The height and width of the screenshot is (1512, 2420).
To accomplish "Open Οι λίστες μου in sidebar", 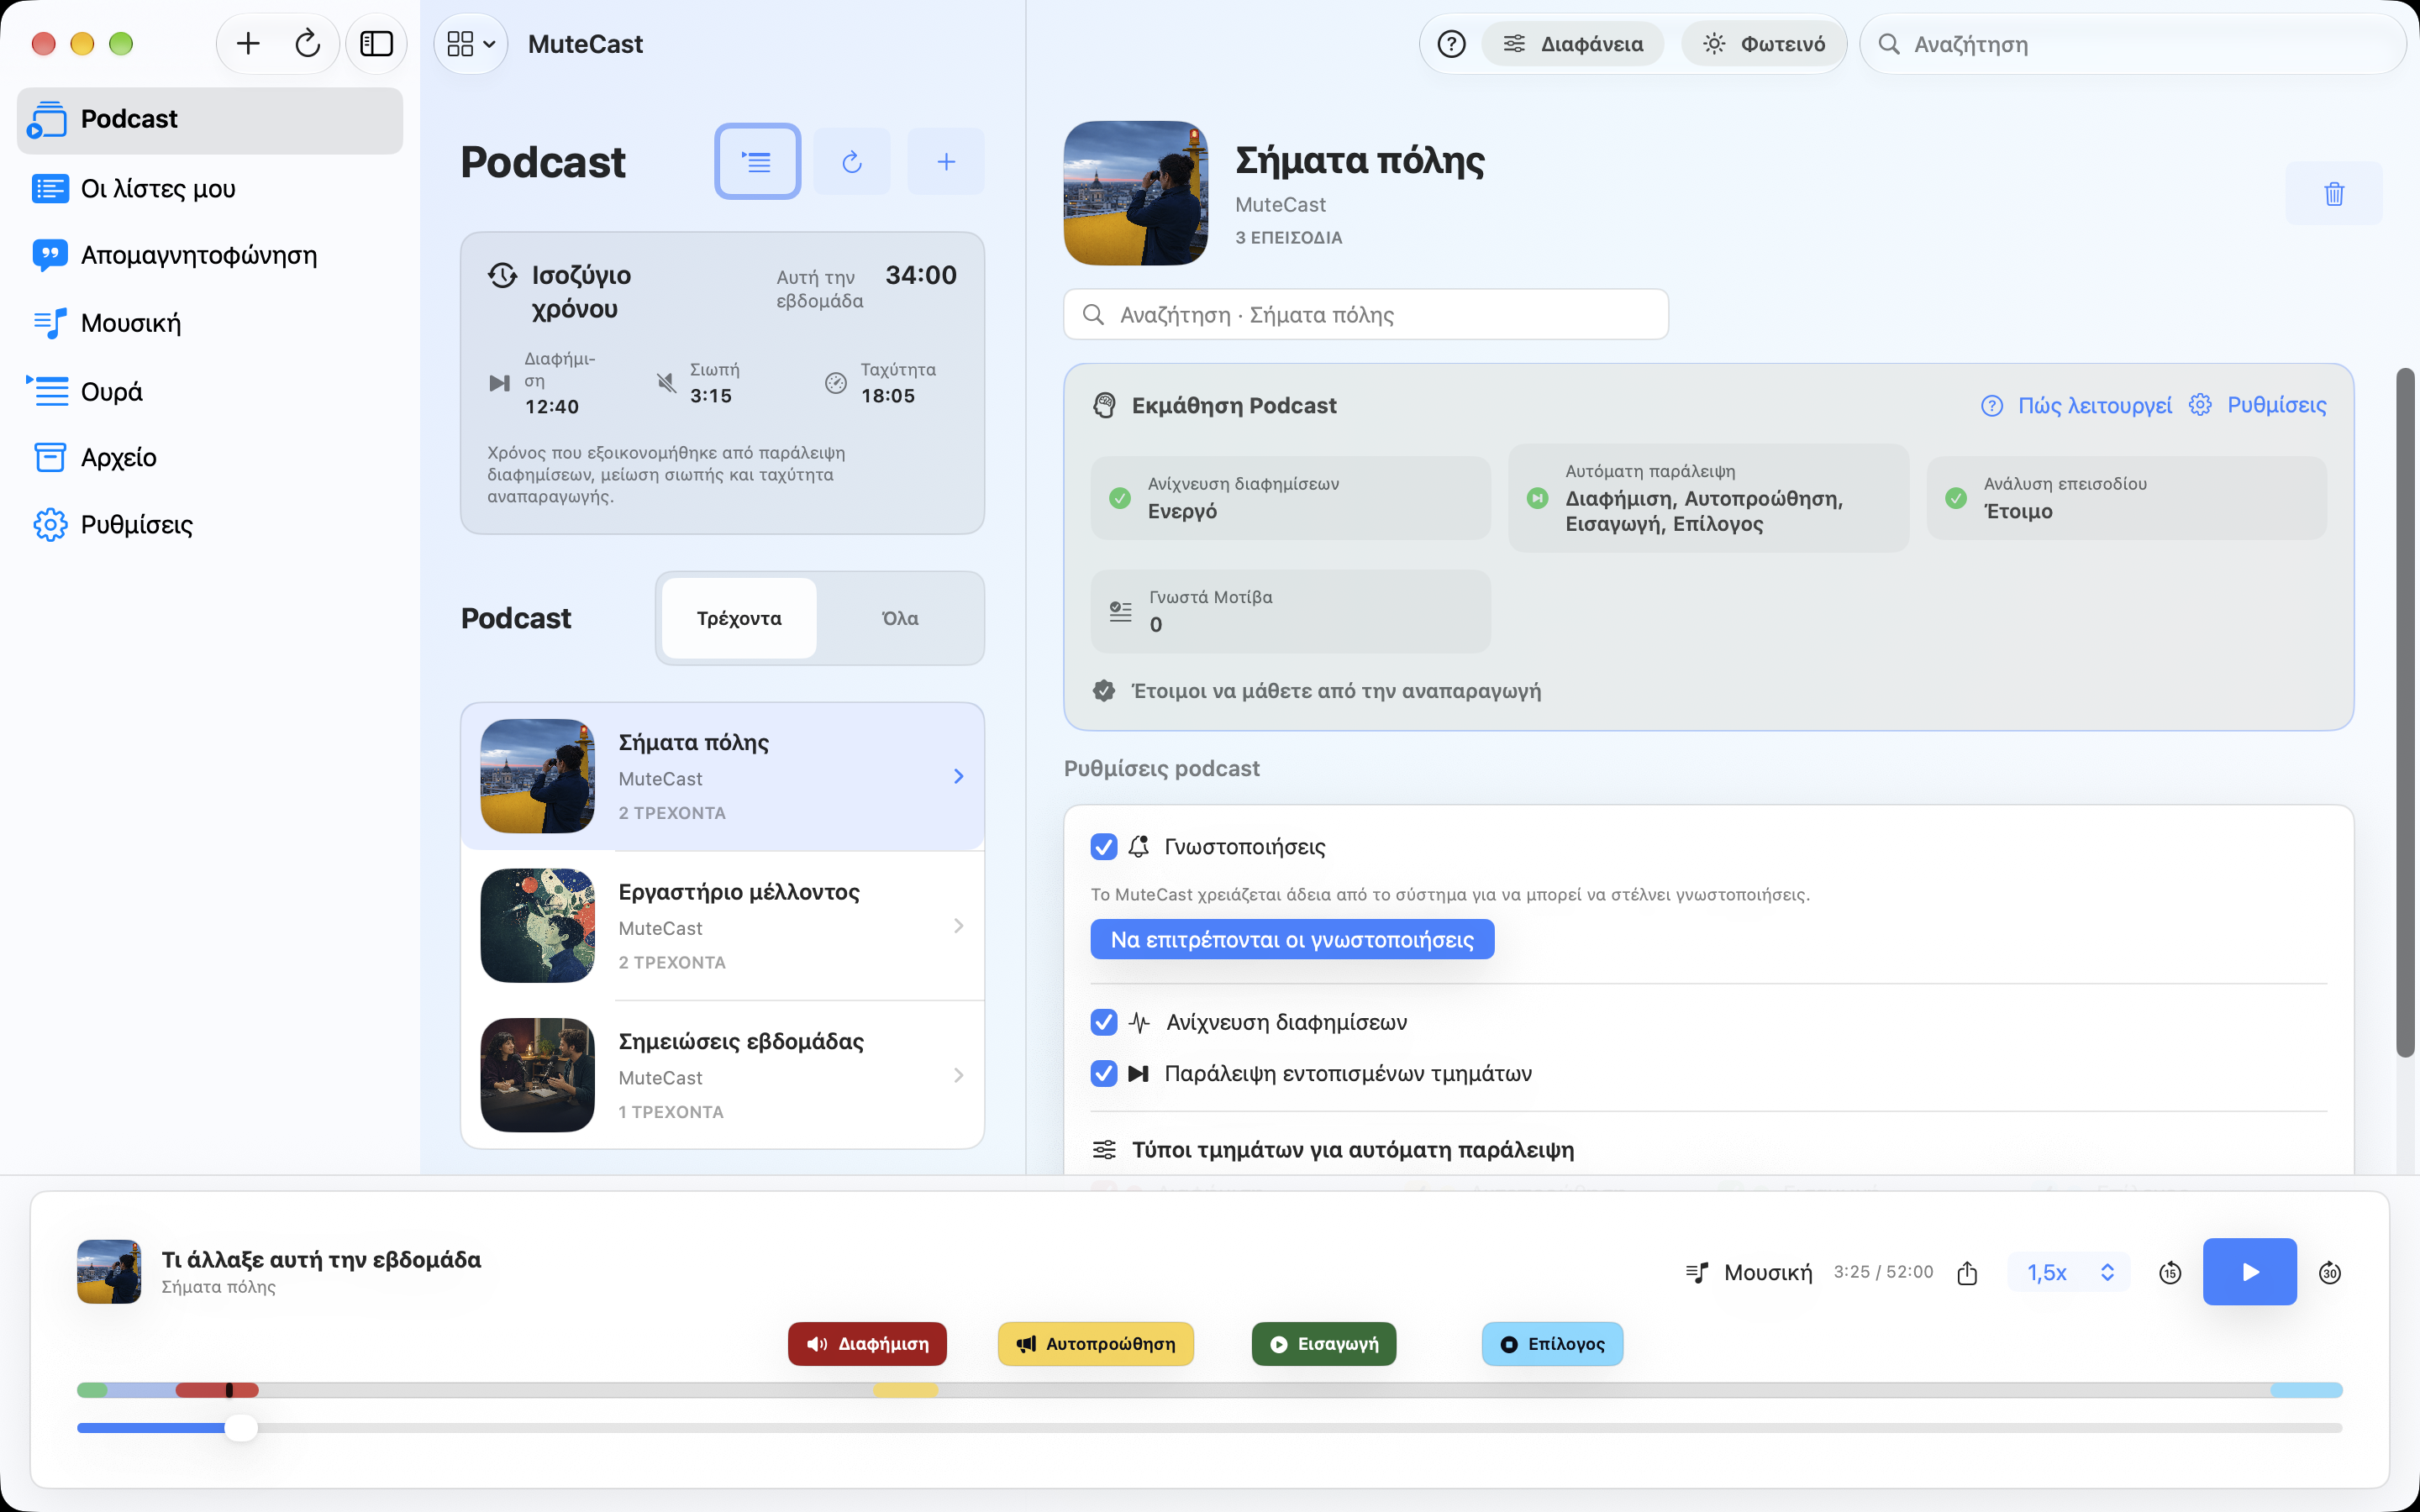I will (x=210, y=188).
